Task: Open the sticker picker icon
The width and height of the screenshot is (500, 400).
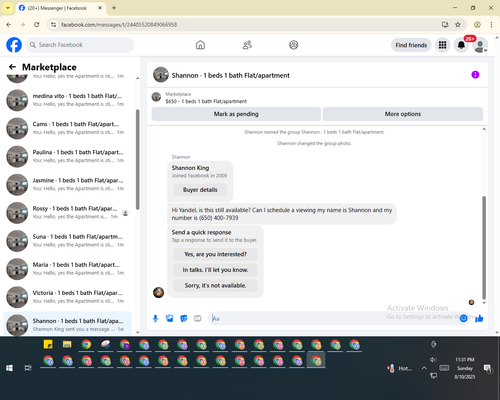Action: point(184,319)
